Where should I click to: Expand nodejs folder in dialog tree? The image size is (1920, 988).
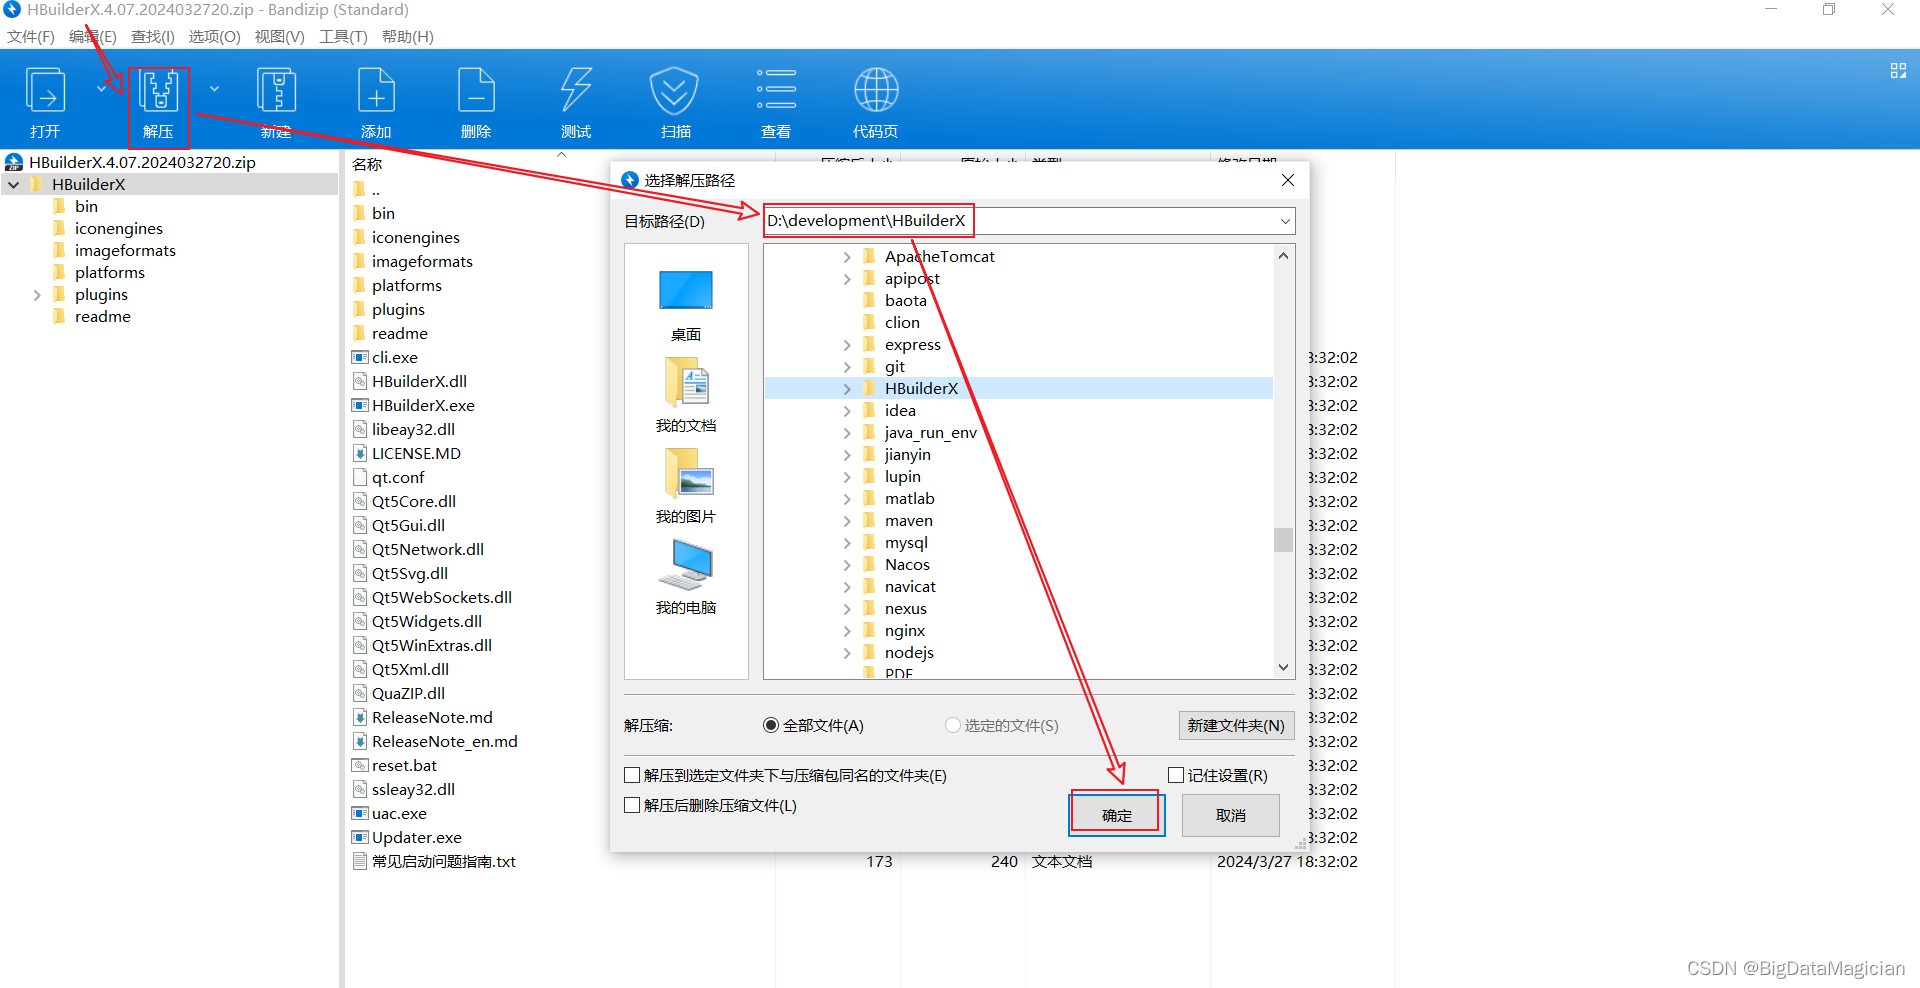click(847, 653)
